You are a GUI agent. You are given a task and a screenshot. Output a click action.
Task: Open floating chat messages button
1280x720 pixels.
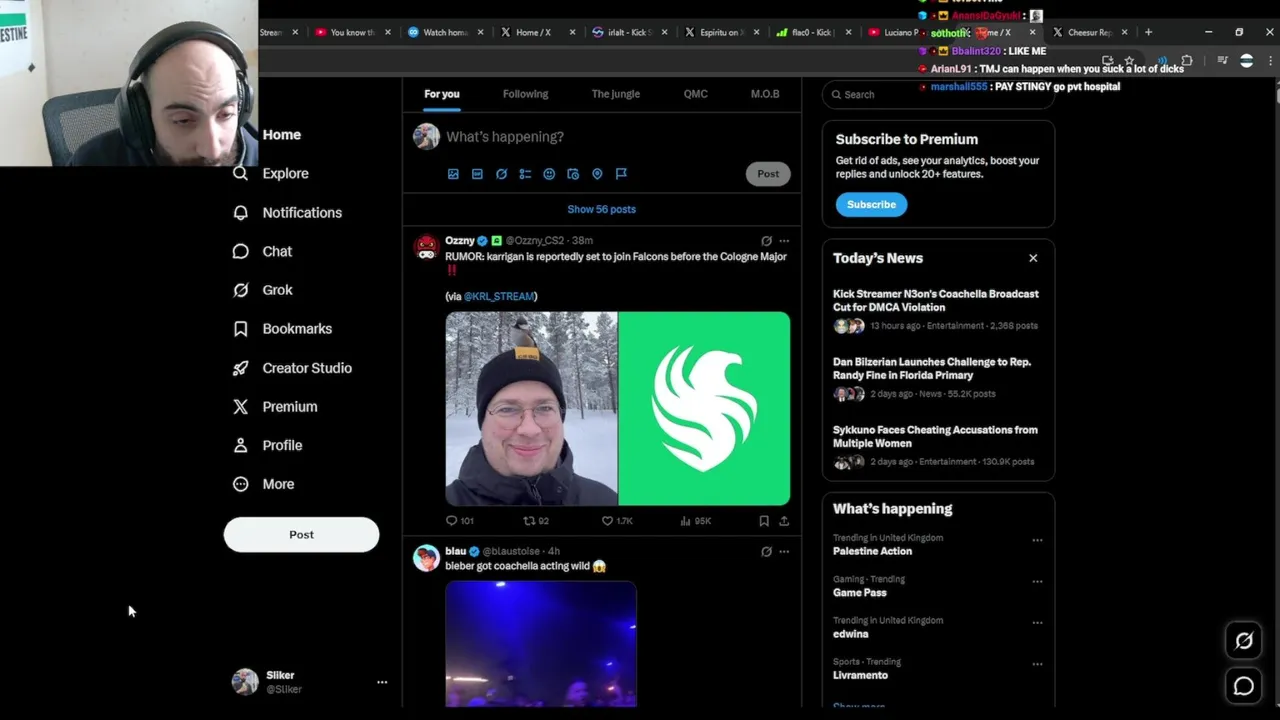[1244, 686]
